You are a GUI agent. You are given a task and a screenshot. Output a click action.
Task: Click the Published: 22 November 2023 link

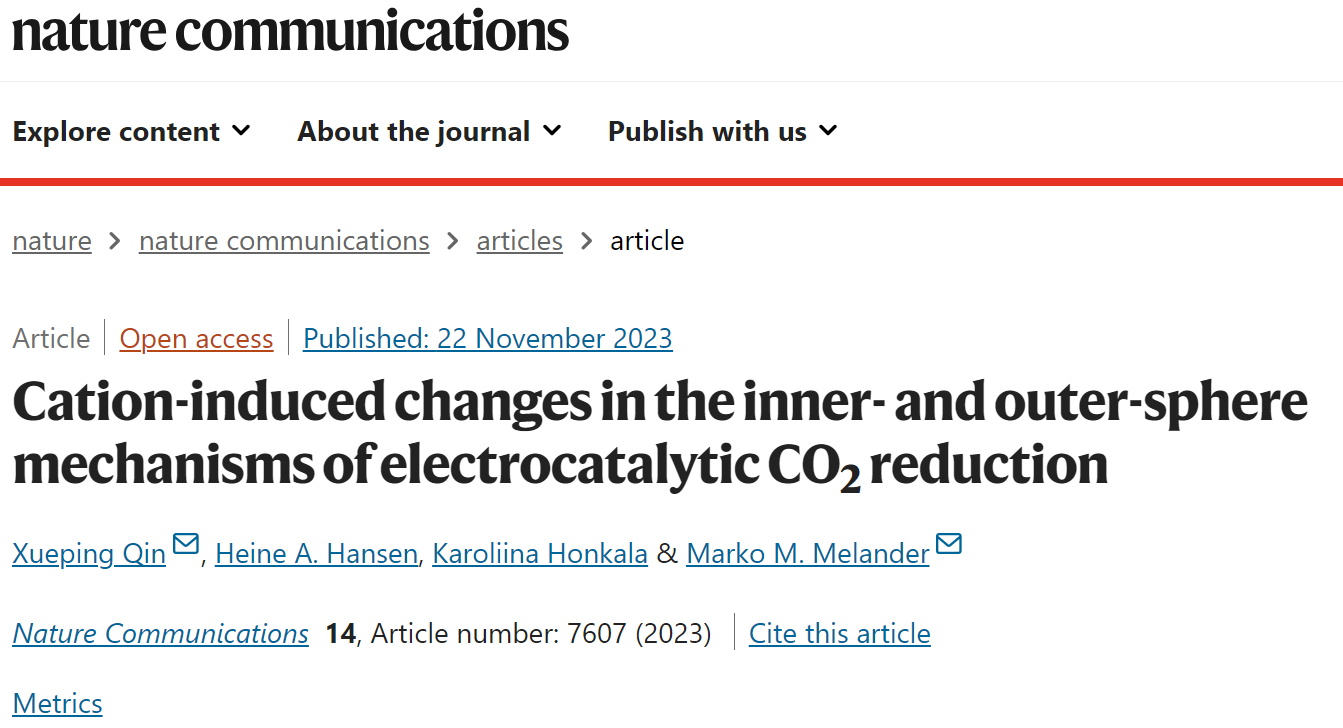488,339
